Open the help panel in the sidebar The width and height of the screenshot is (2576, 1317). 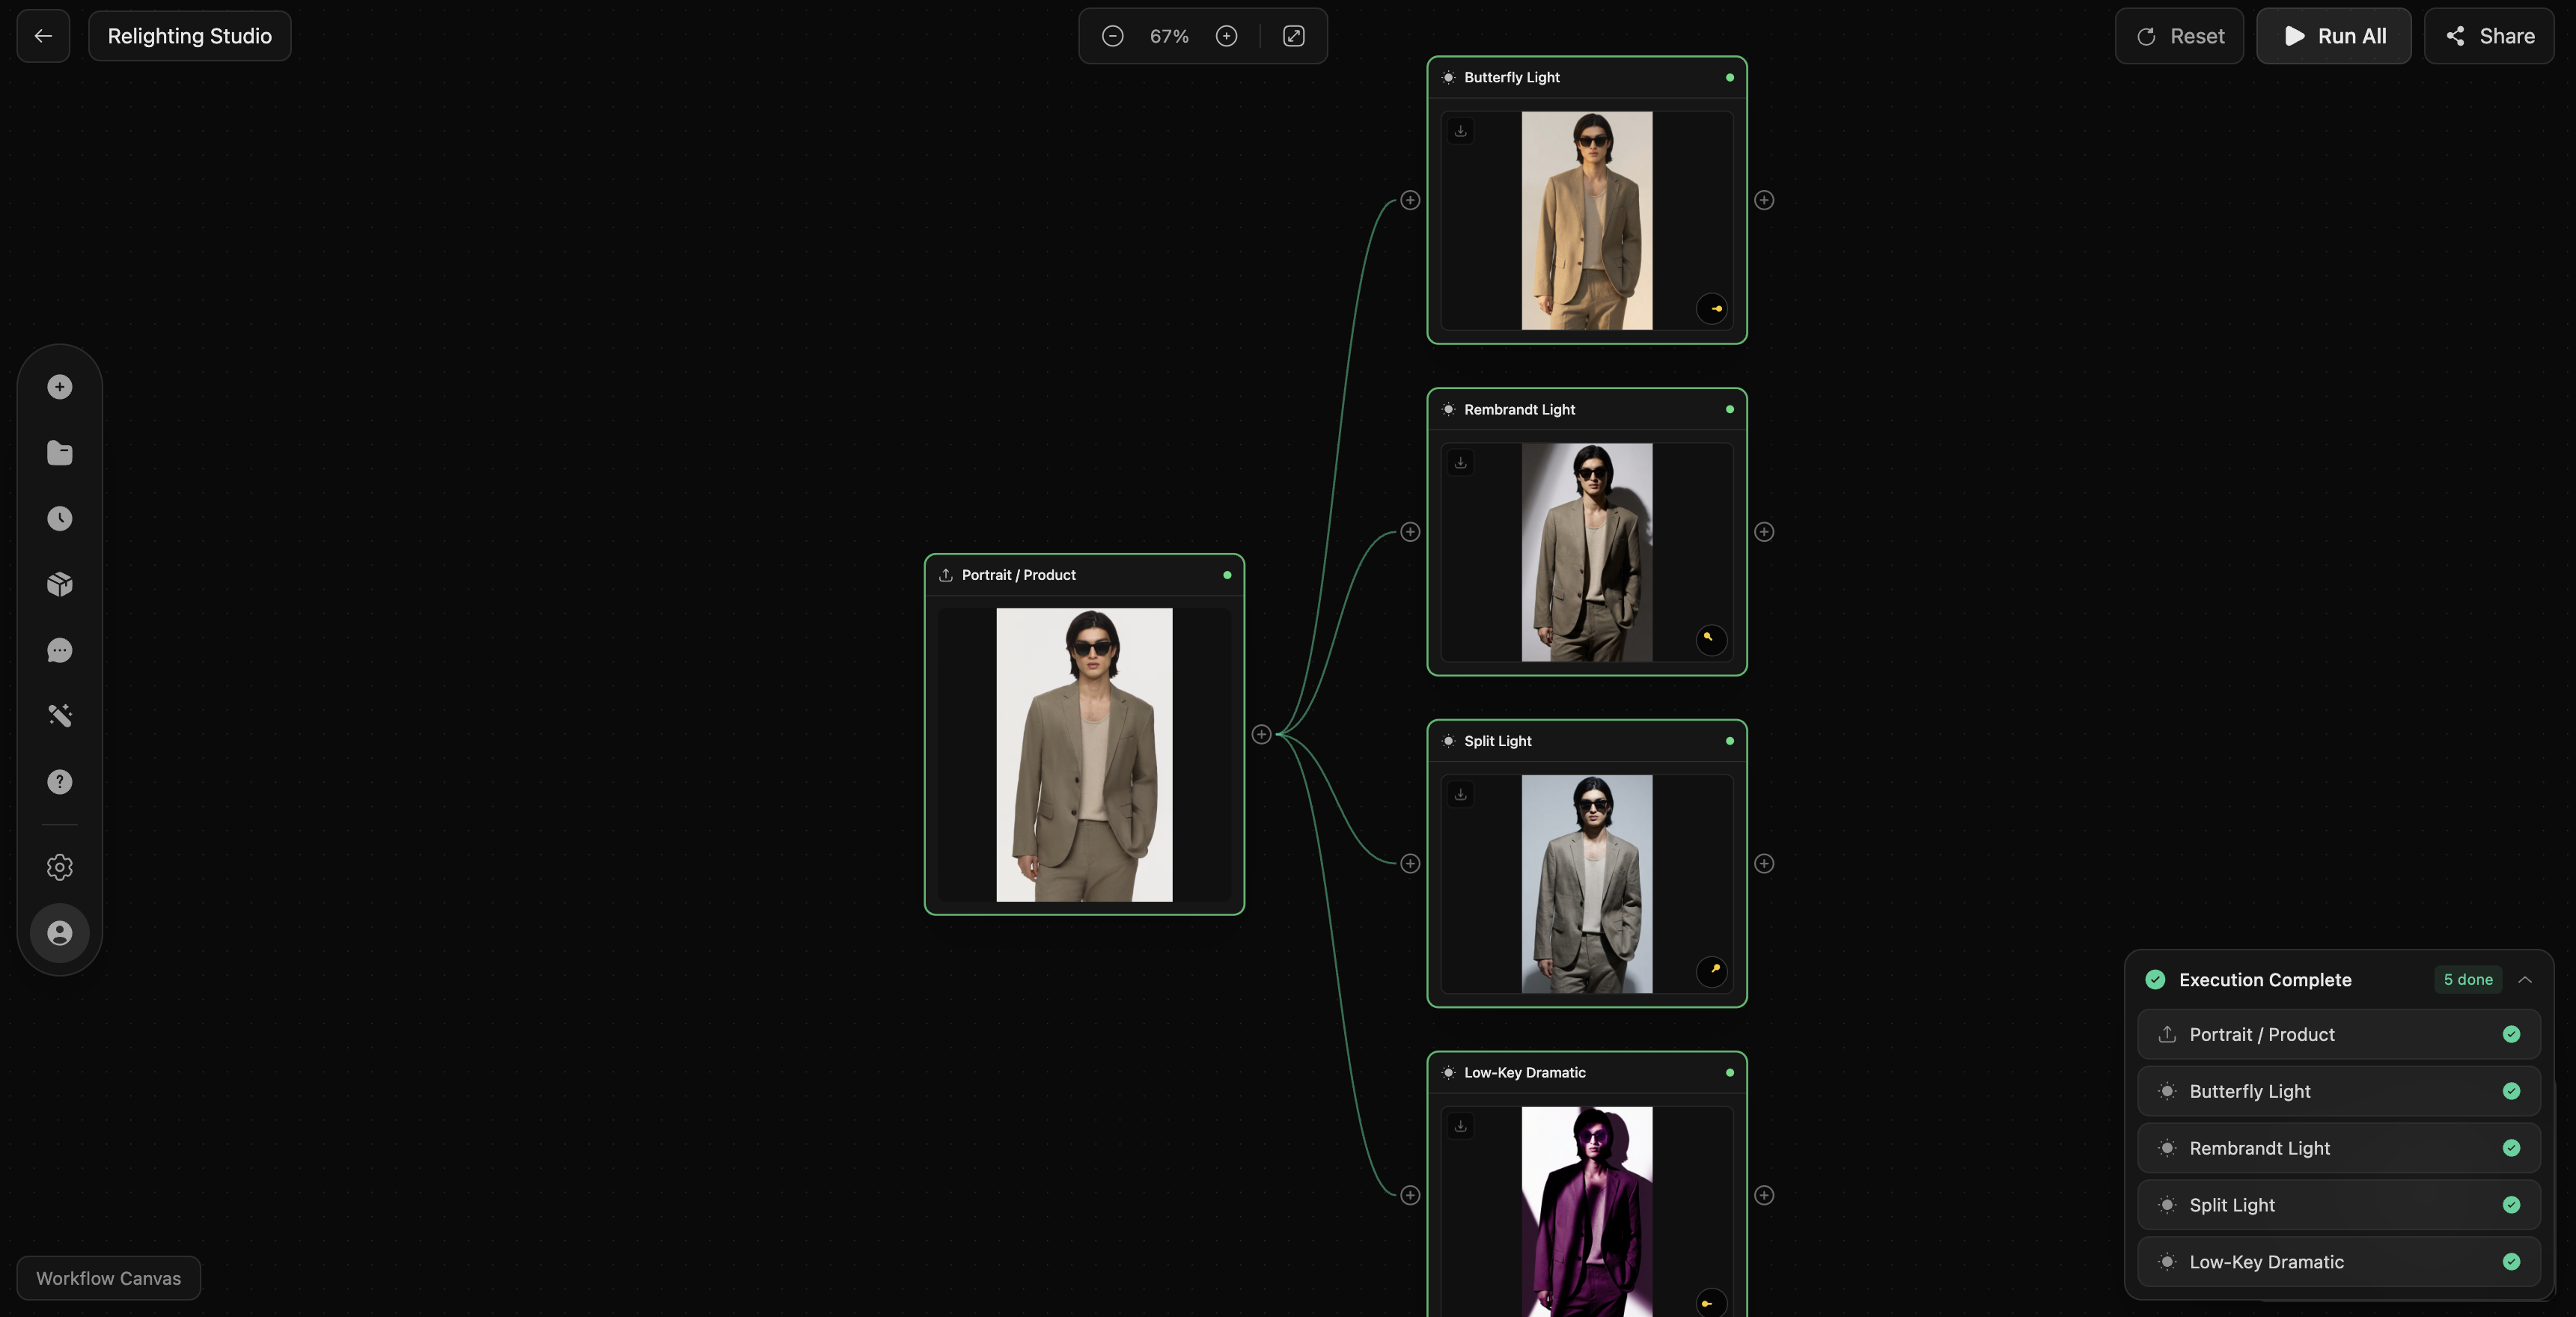(x=59, y=782)
